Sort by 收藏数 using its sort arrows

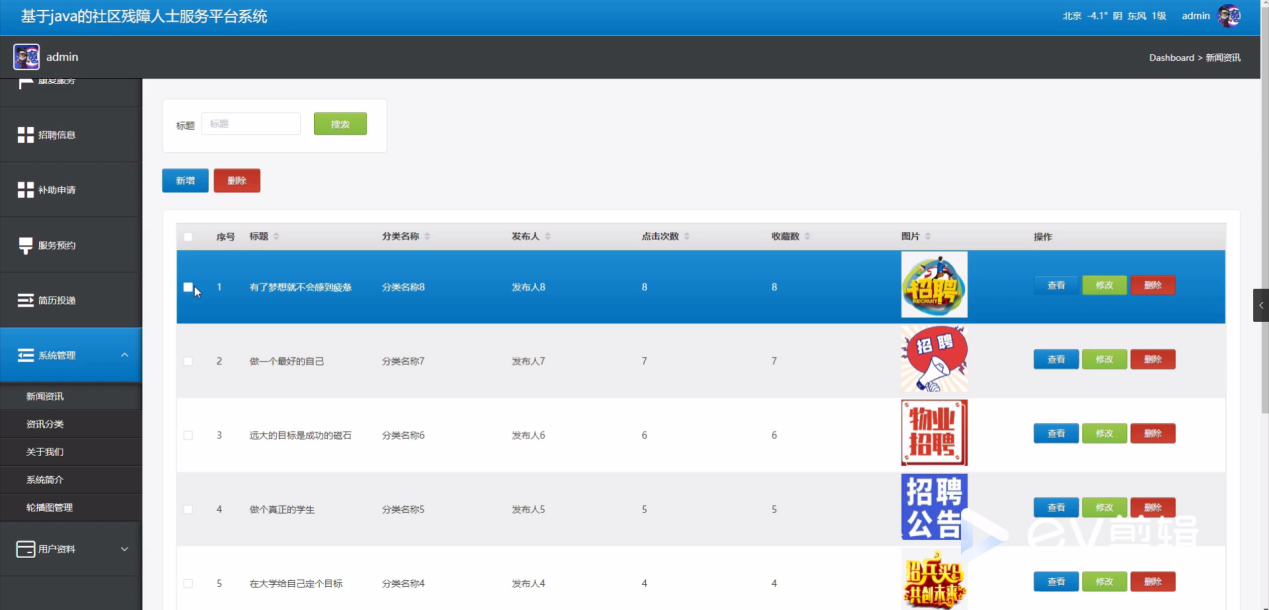click(x=808, y=237)
